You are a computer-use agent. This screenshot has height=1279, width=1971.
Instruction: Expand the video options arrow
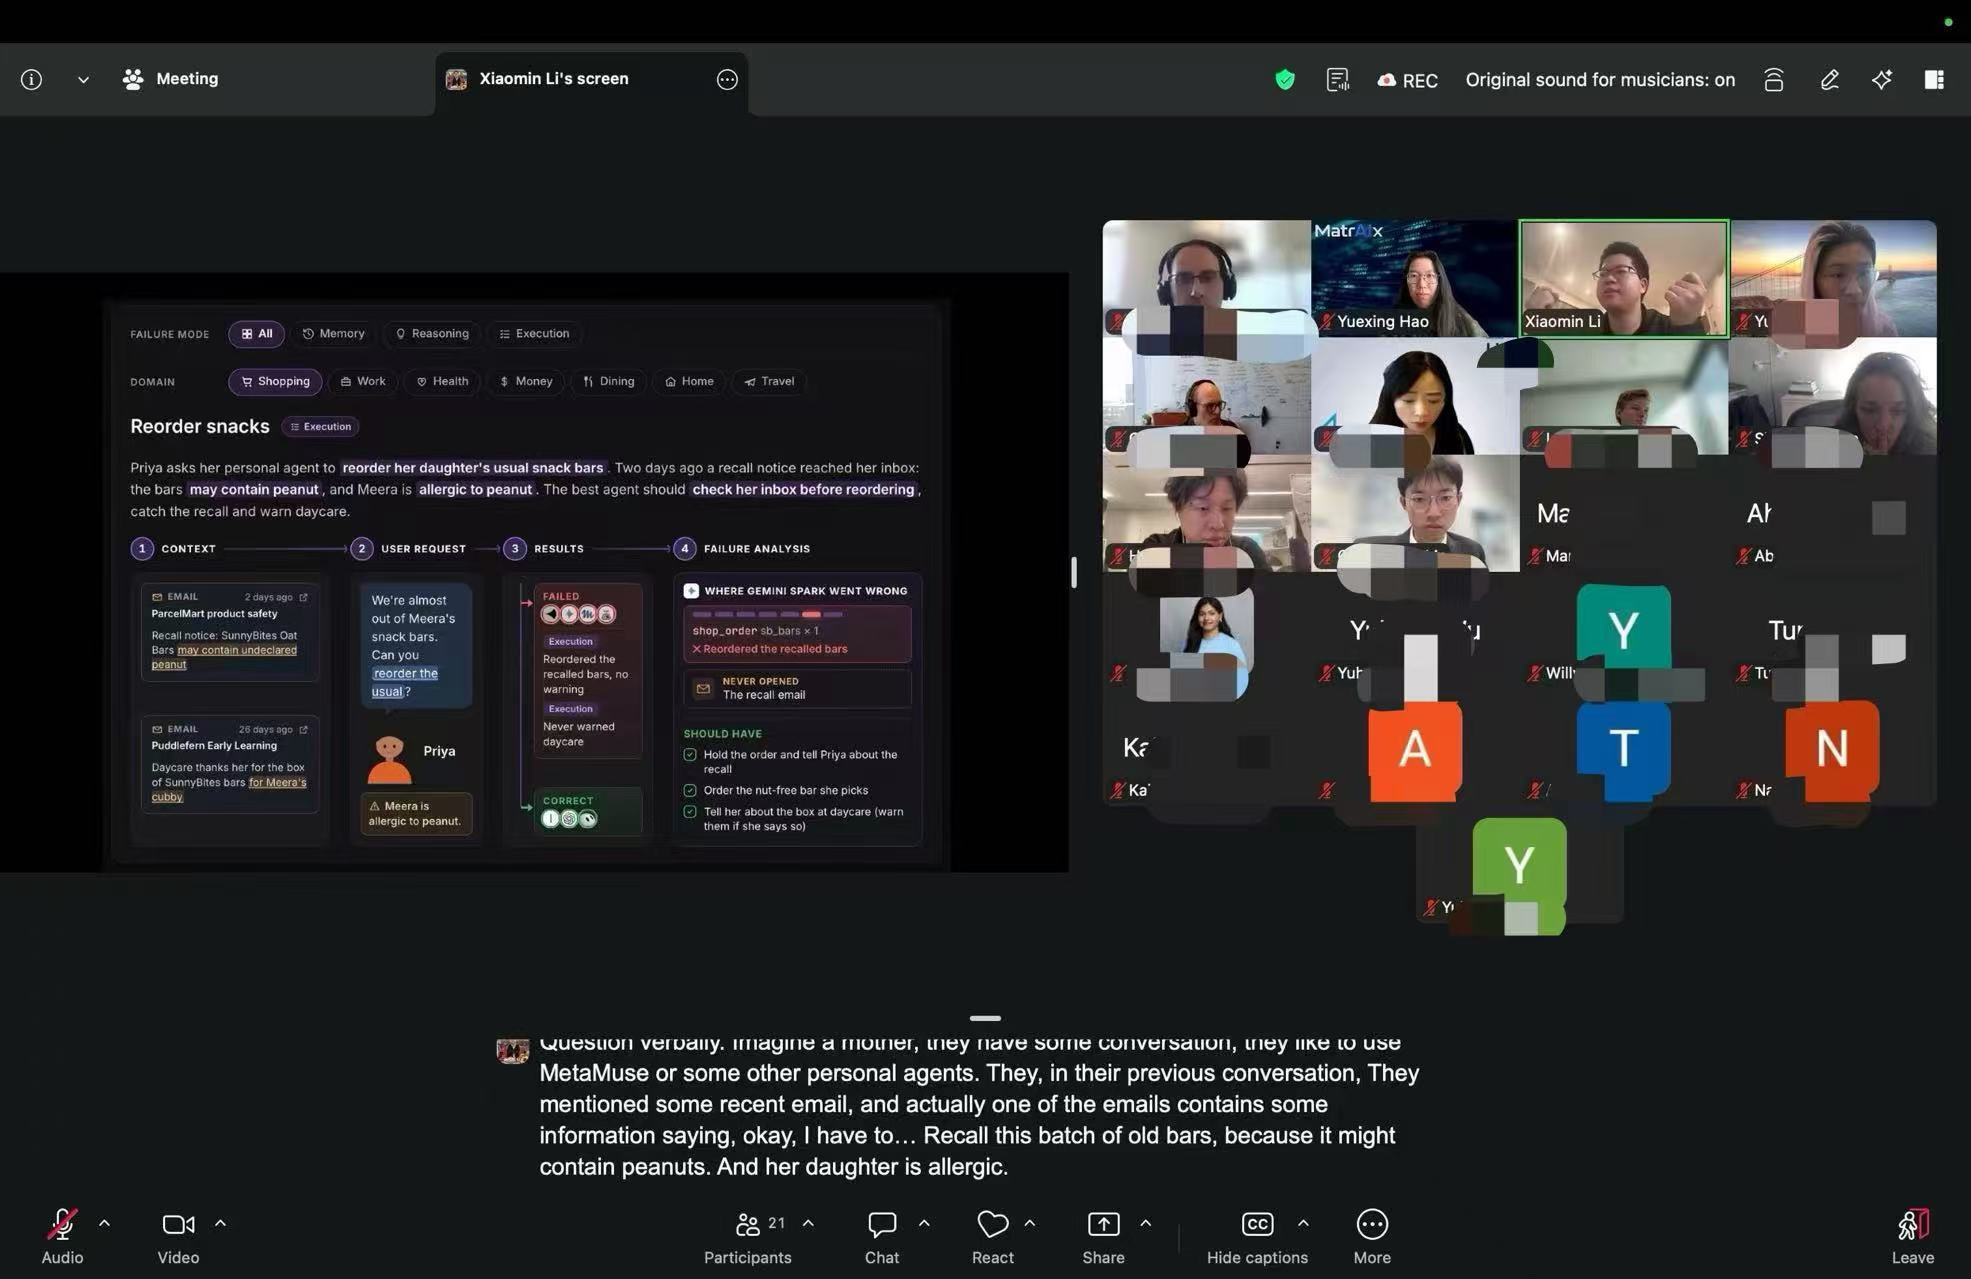coord(220,1223)
